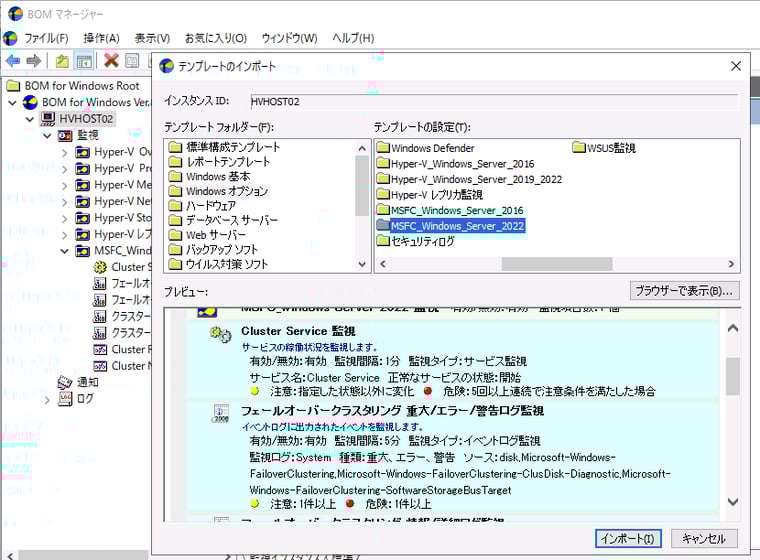
Task: Click the preview pane scroll-down arrow
Action: coord(733,502)
